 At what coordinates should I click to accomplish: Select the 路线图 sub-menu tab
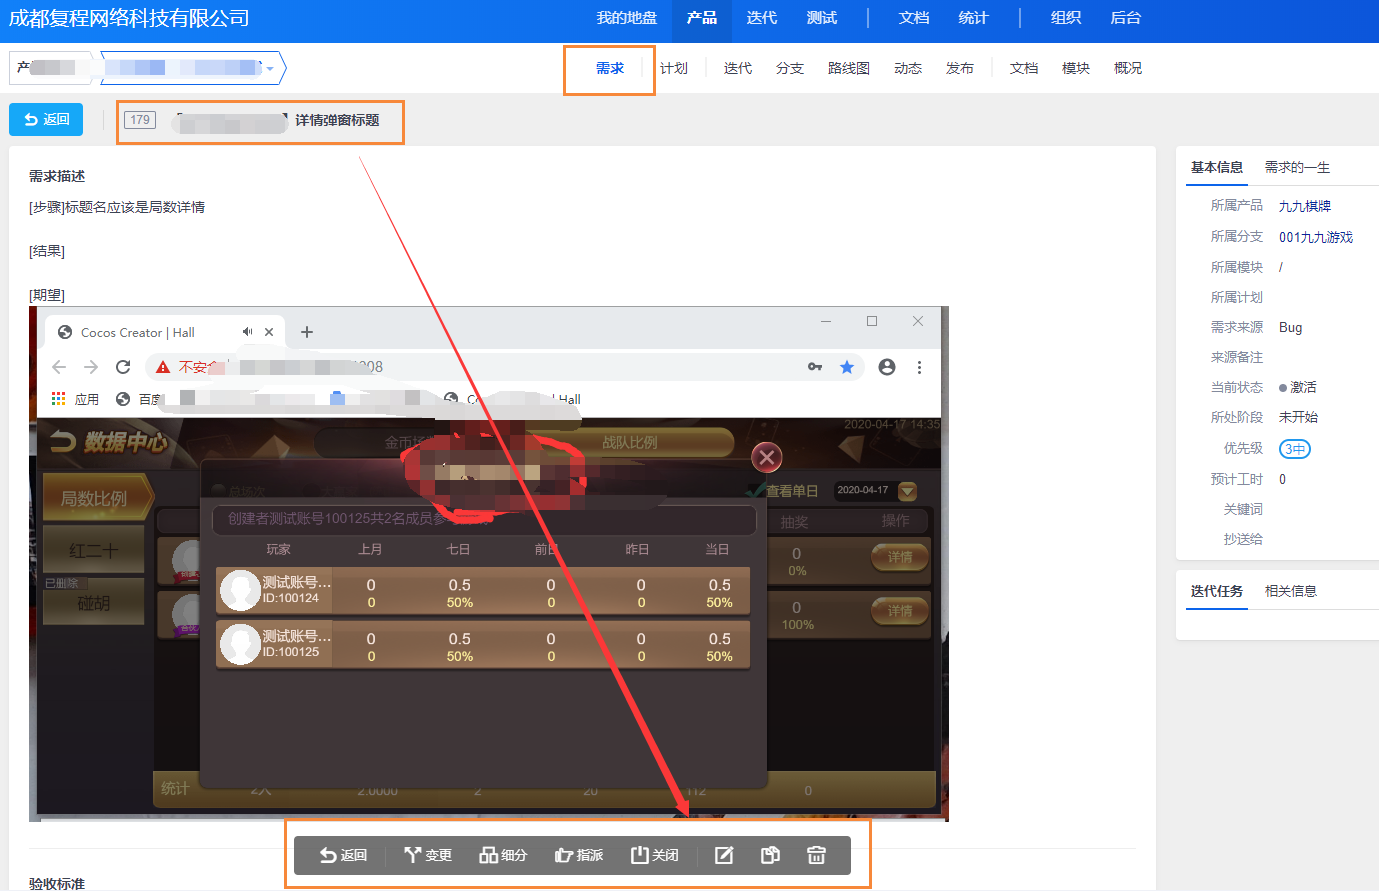tap(849, 68)
